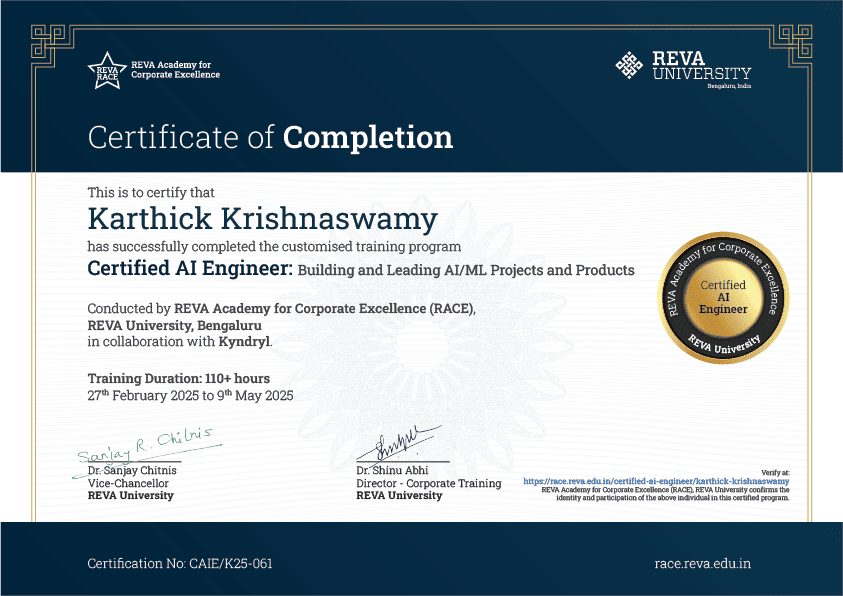The image size is (843, 596).
Task: Click the "This is to certify that" line
Action: coord(151,192)
